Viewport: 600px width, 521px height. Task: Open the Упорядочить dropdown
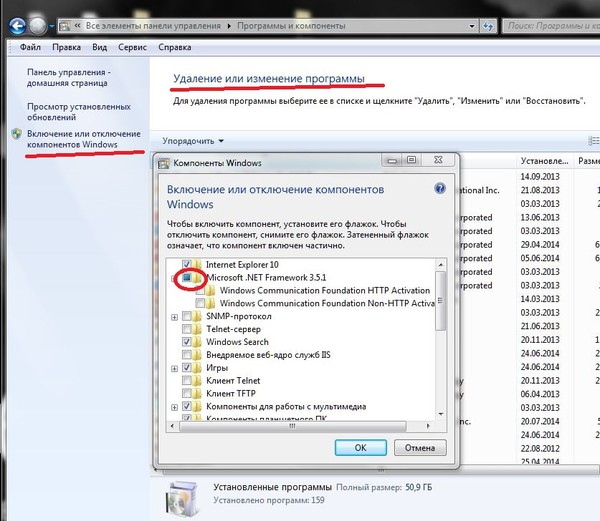point(193,141)
